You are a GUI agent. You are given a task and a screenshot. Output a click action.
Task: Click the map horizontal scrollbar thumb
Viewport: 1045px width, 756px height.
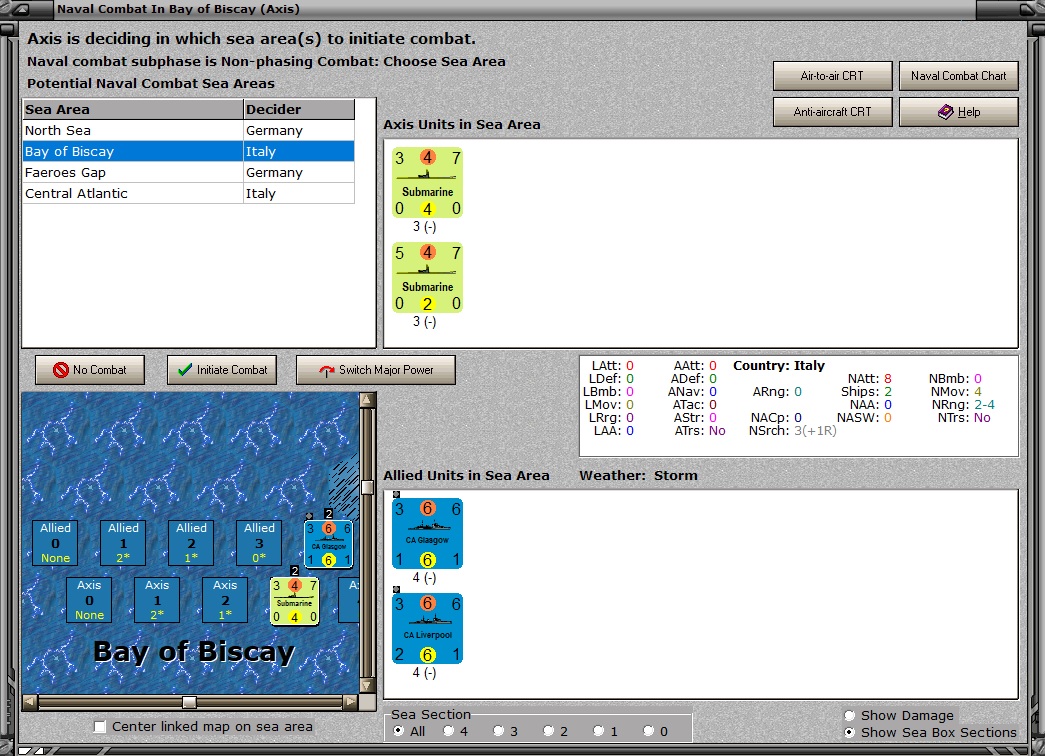190,702
